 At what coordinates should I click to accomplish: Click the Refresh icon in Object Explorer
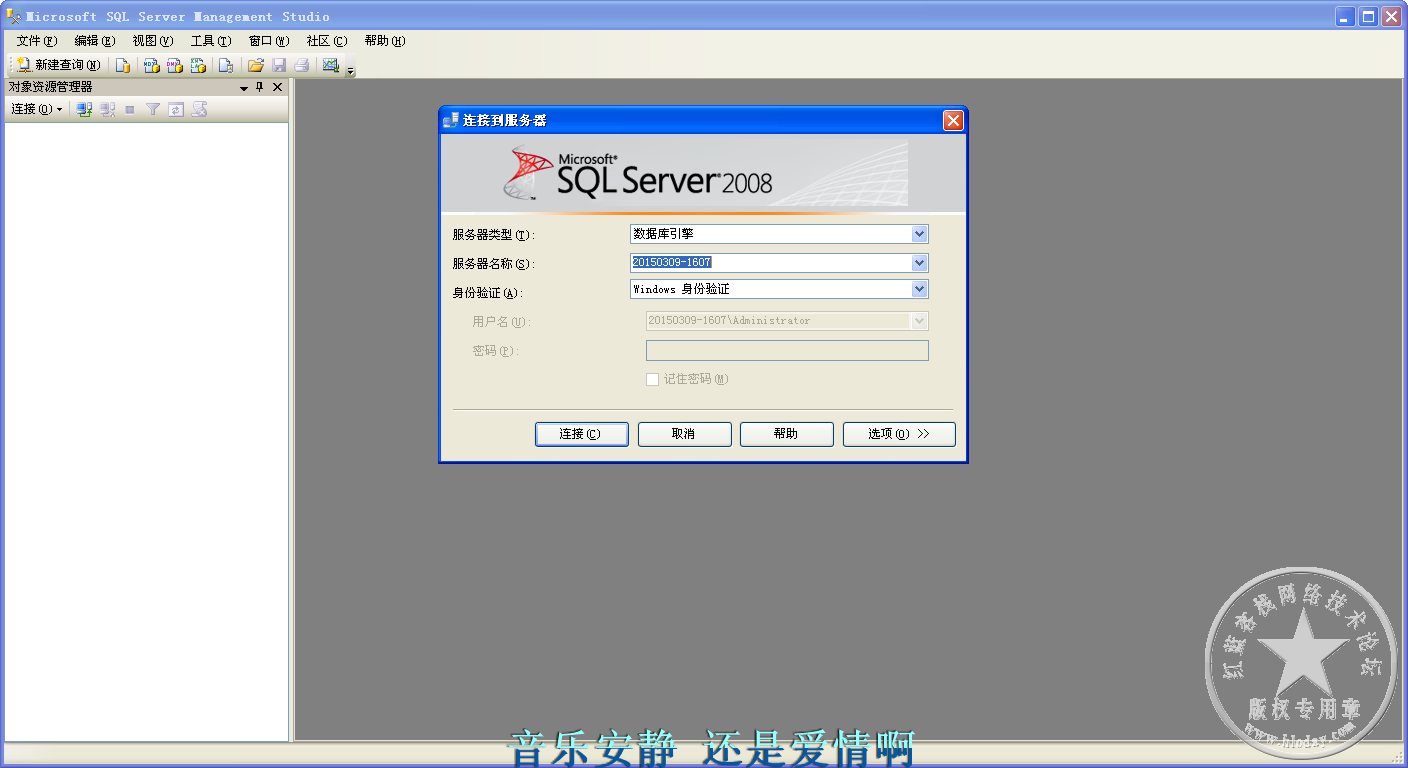176,109
